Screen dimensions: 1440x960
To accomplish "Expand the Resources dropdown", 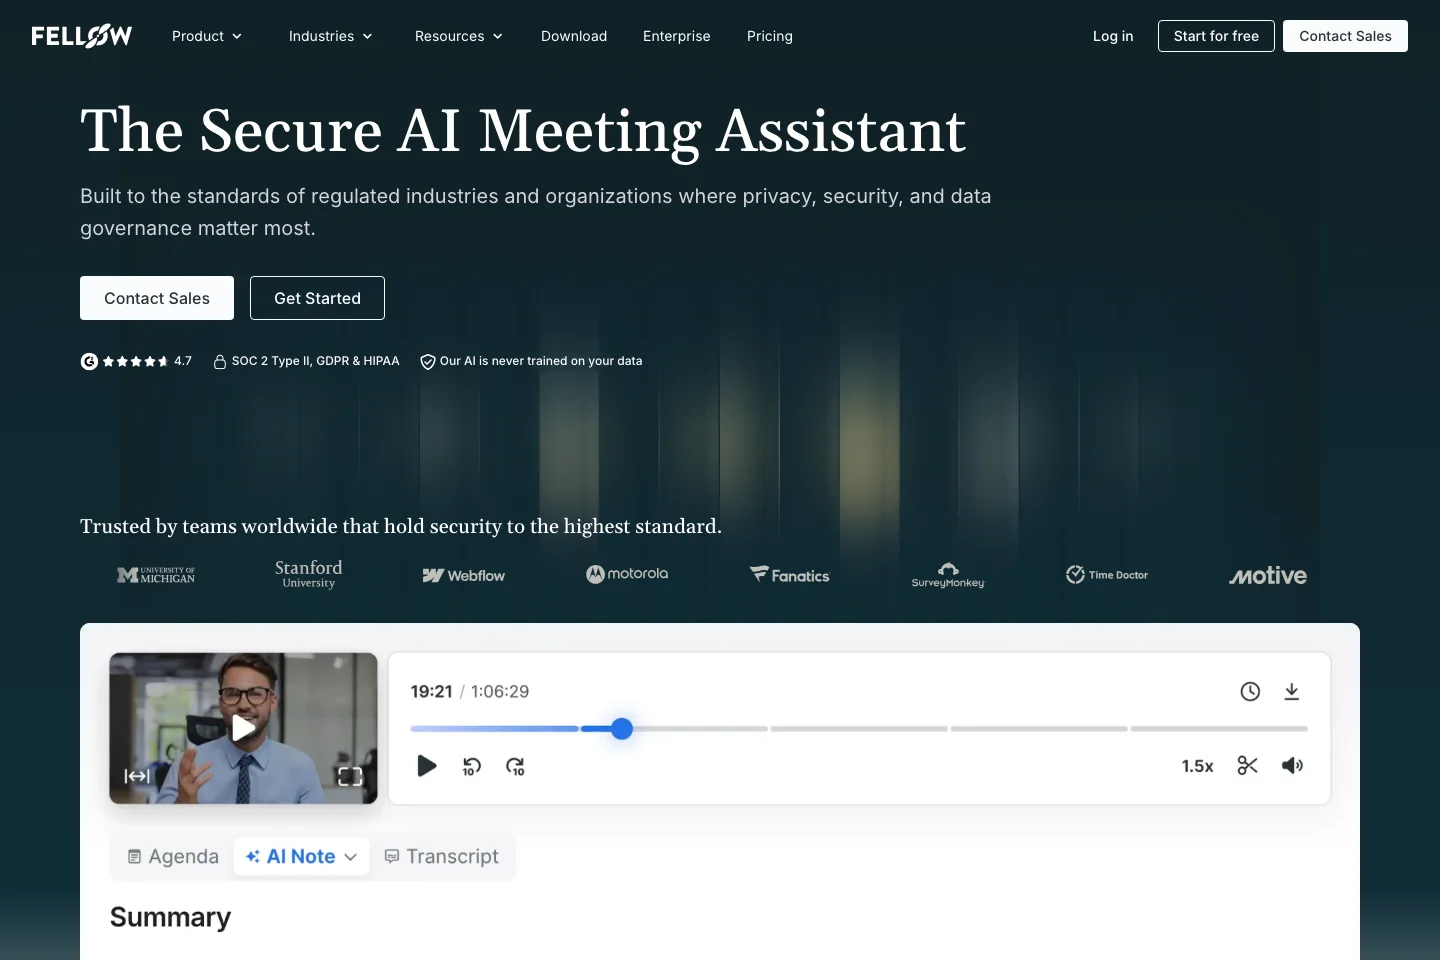I will tap(459, 36).
